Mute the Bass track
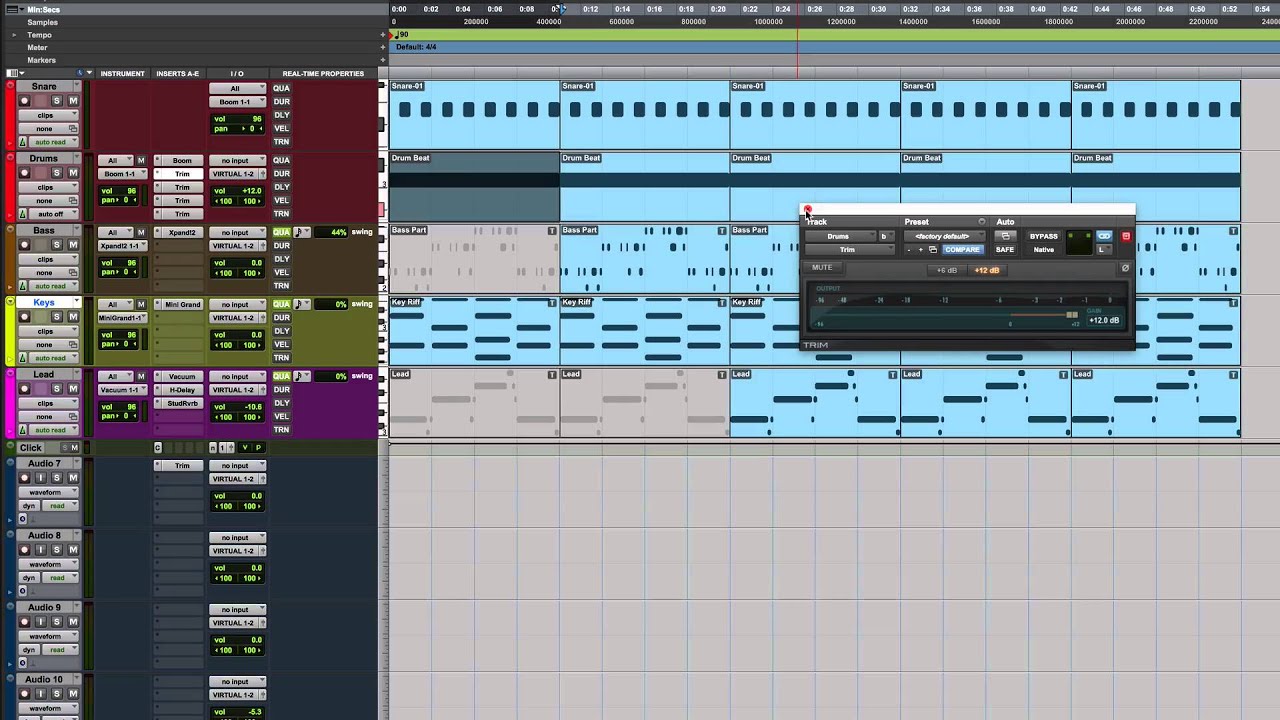 point(73,245)
